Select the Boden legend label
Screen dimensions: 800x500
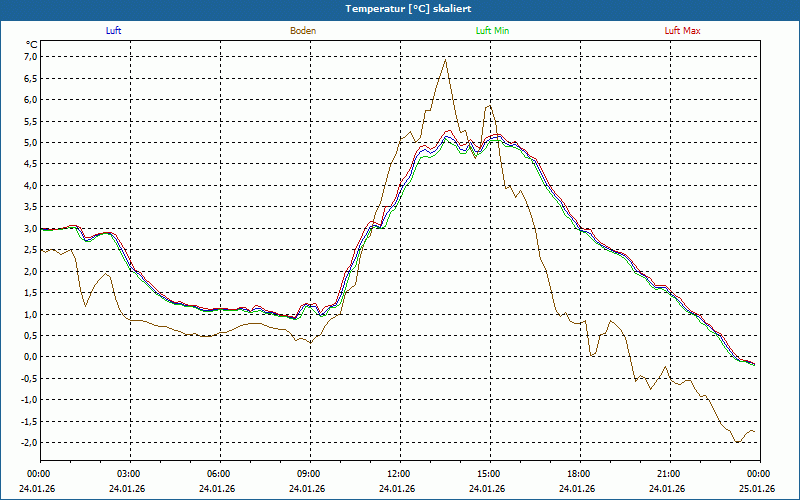(x=303, y=31)
